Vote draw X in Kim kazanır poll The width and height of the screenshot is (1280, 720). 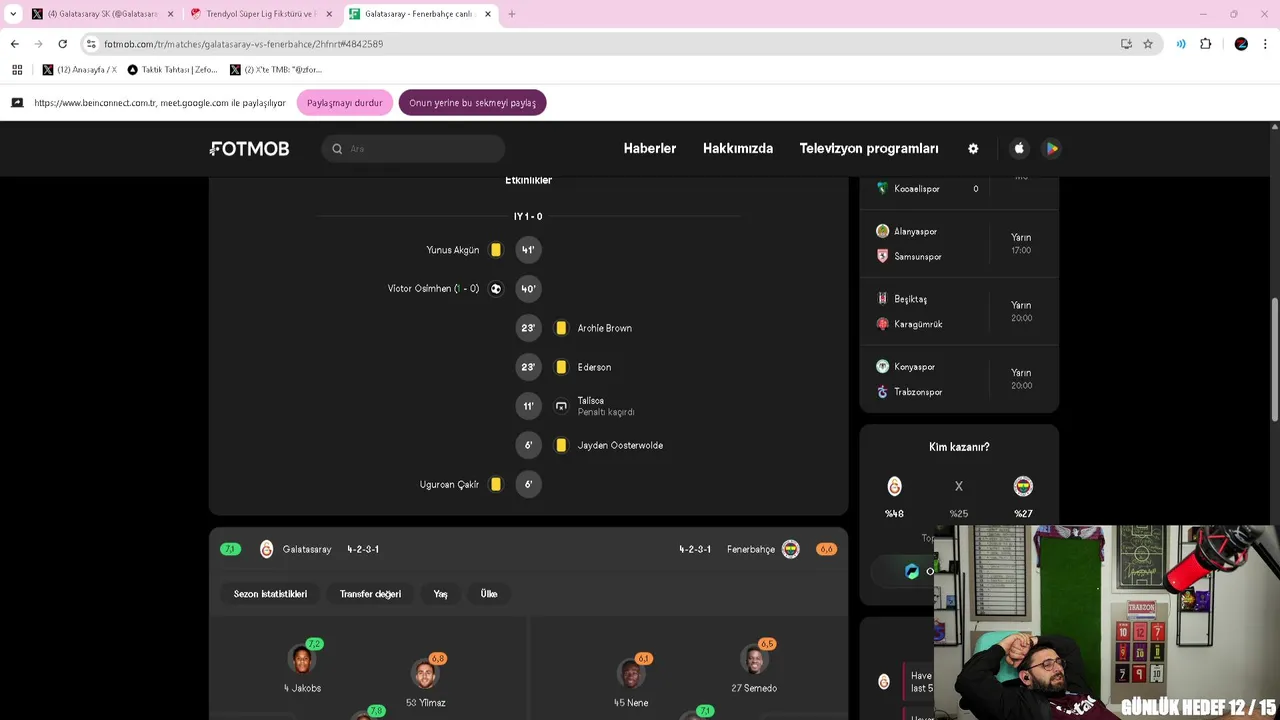pos(959,487)
